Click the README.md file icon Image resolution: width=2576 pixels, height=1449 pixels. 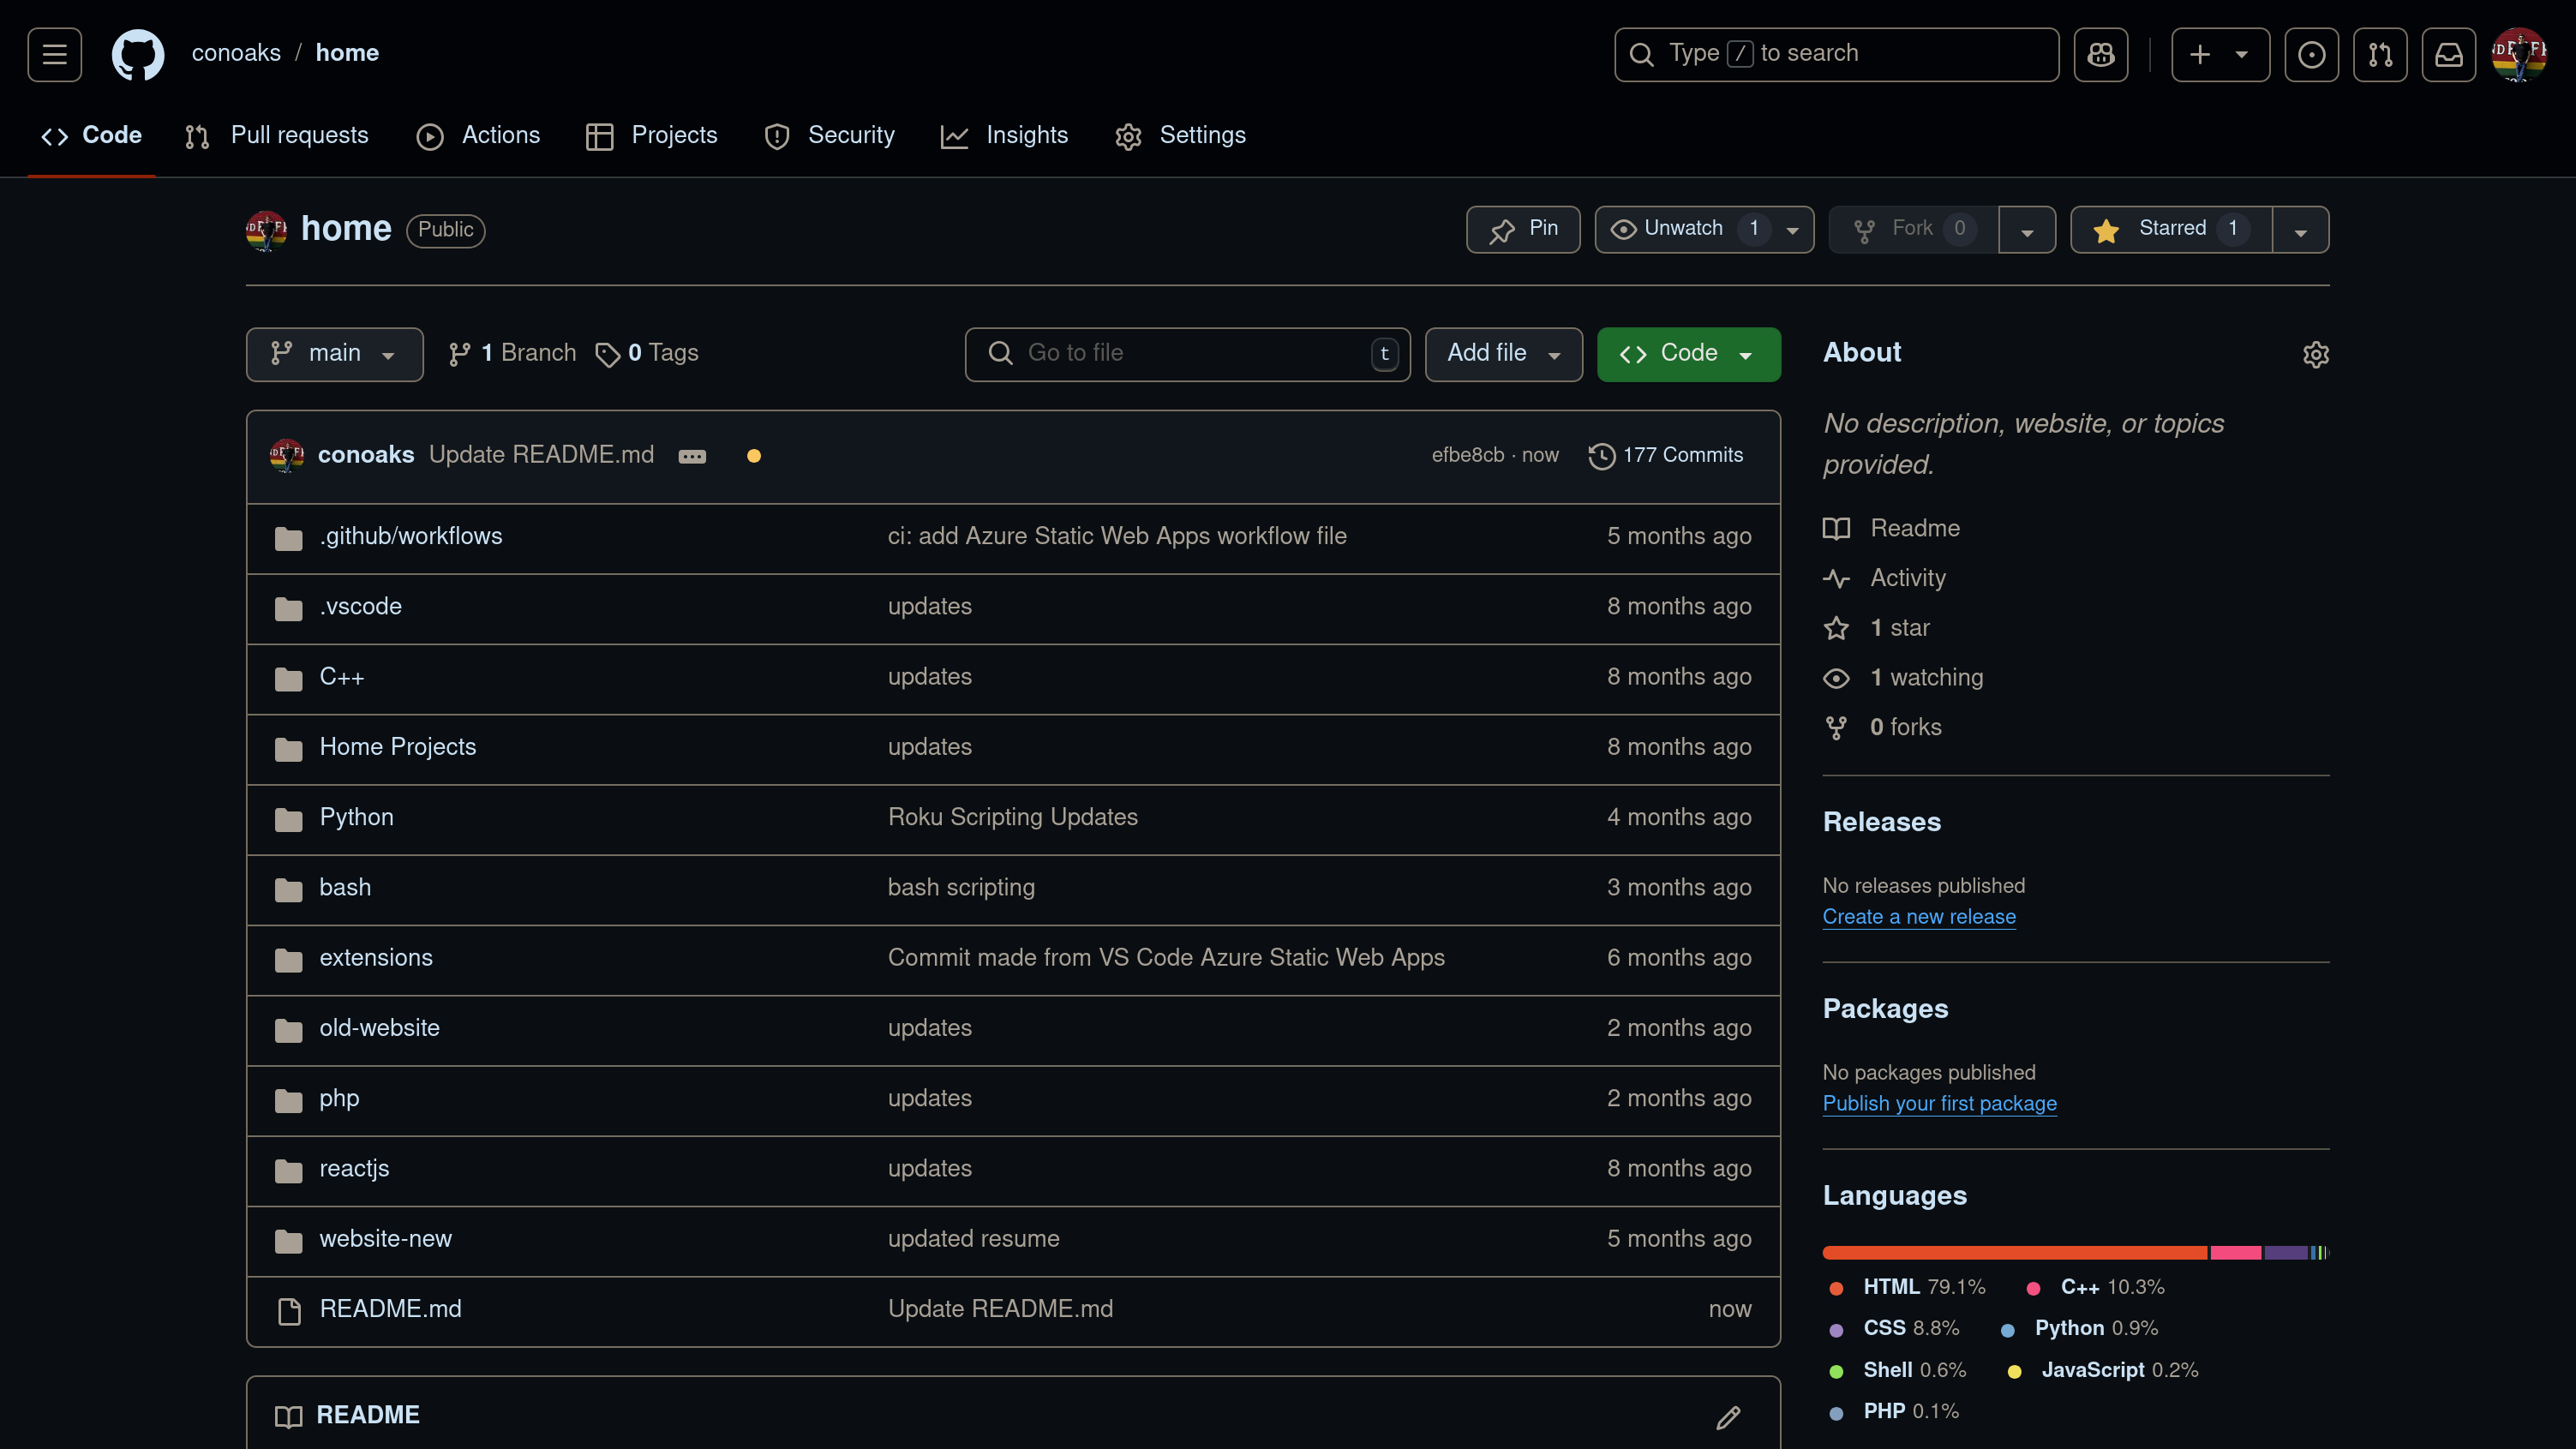(289, 1310)
